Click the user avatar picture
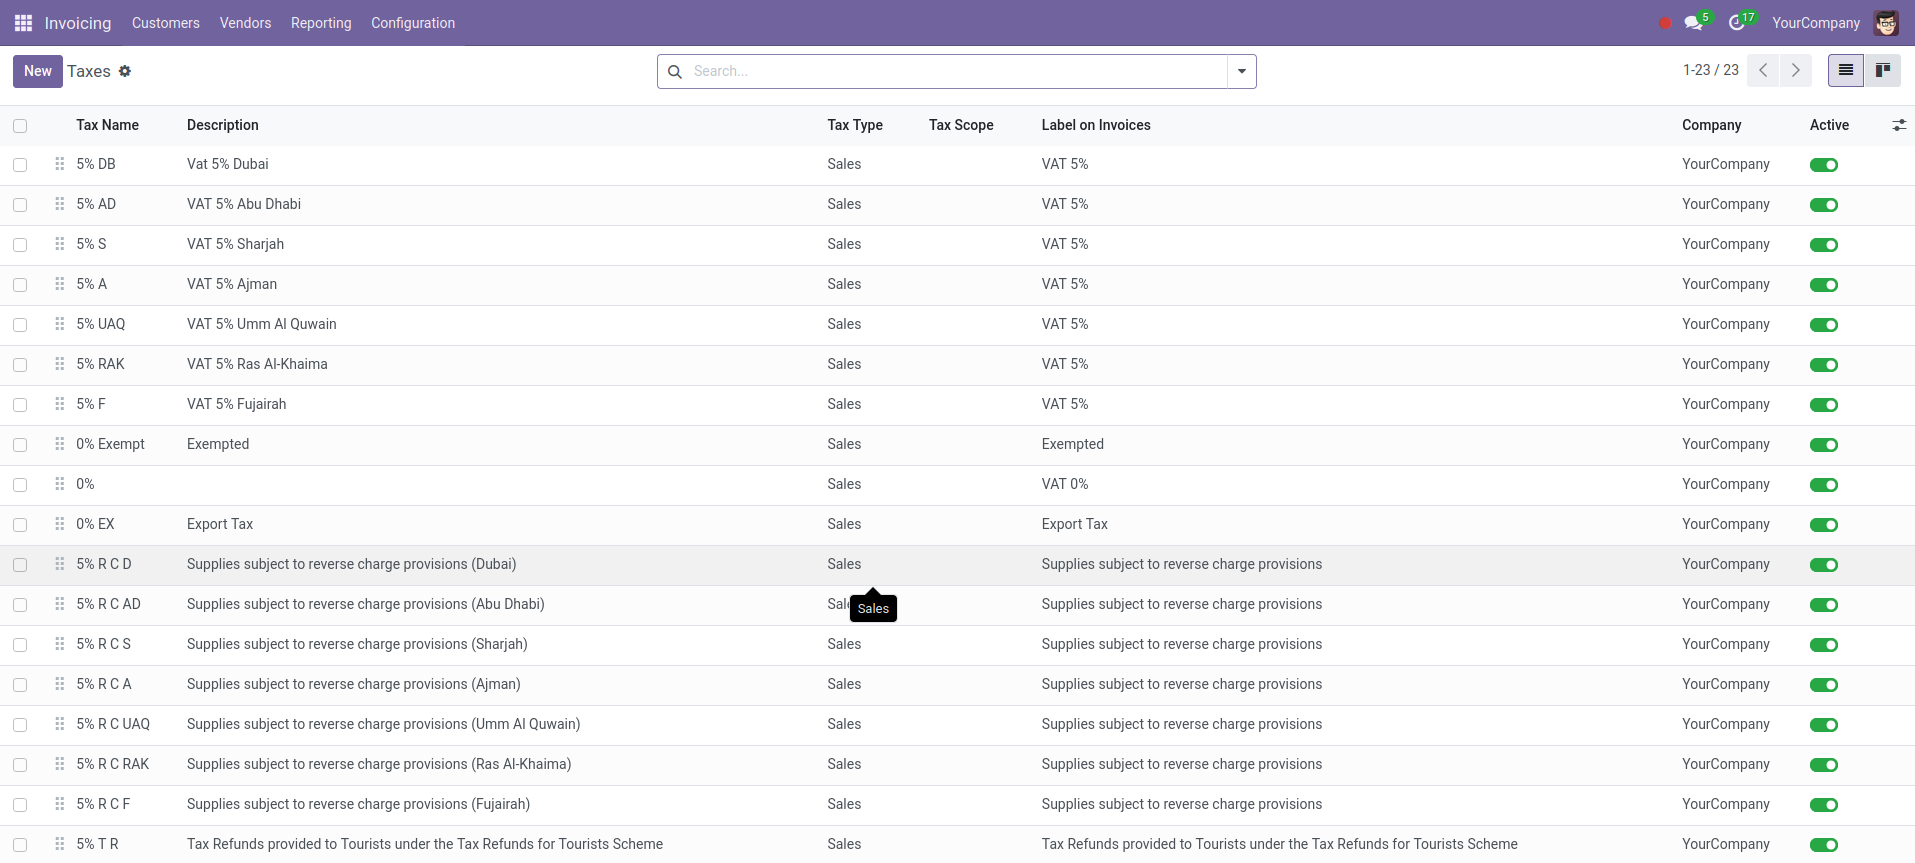 click(x=1886, y=23)
